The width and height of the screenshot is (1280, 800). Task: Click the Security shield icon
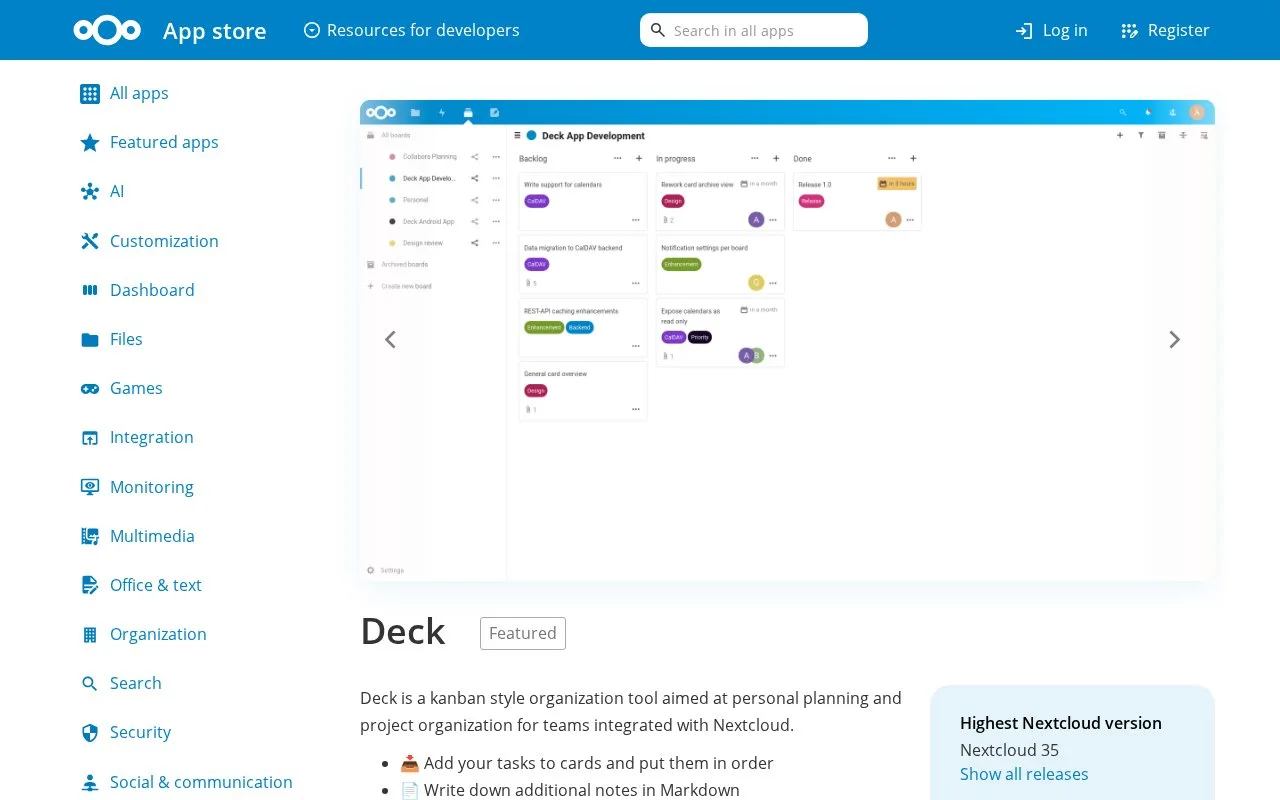coord(90,732)
